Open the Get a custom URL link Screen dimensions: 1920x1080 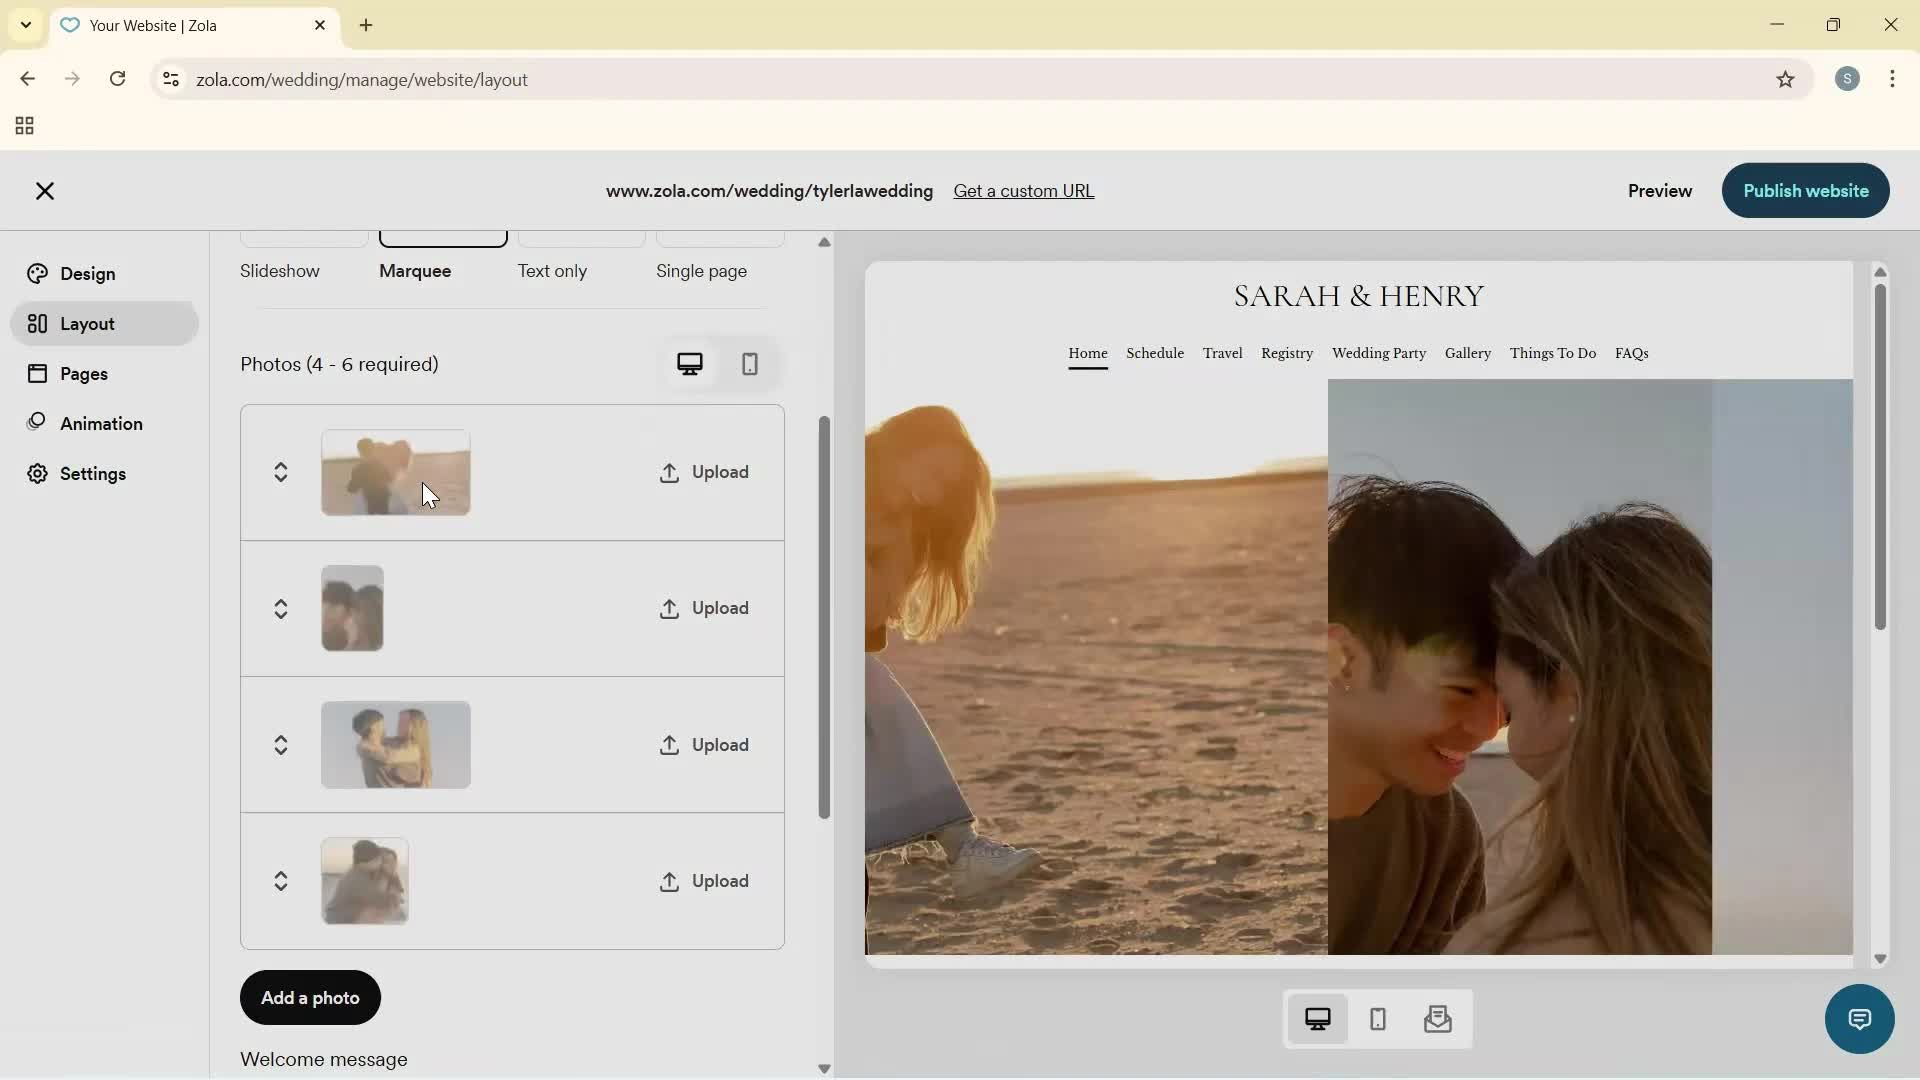(x=1023, y=190)
